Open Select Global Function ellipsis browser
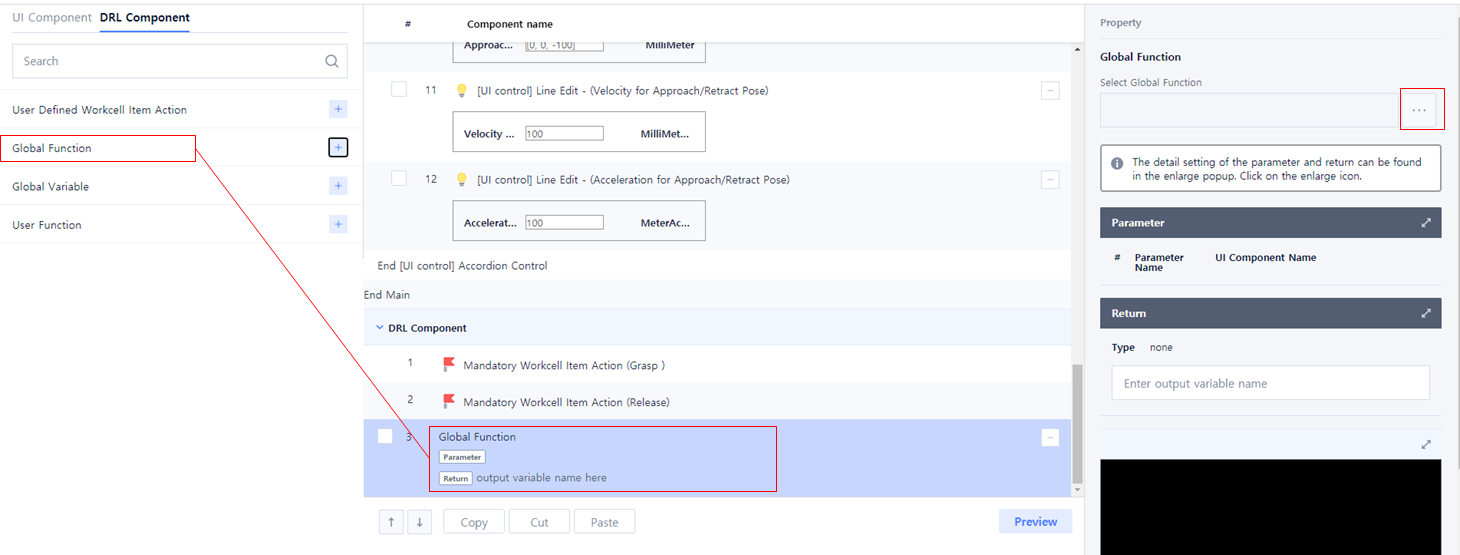 coord(1419,110)
